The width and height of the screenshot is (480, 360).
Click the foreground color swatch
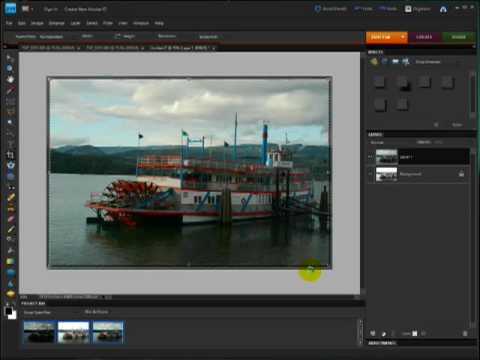click(8, 311)
